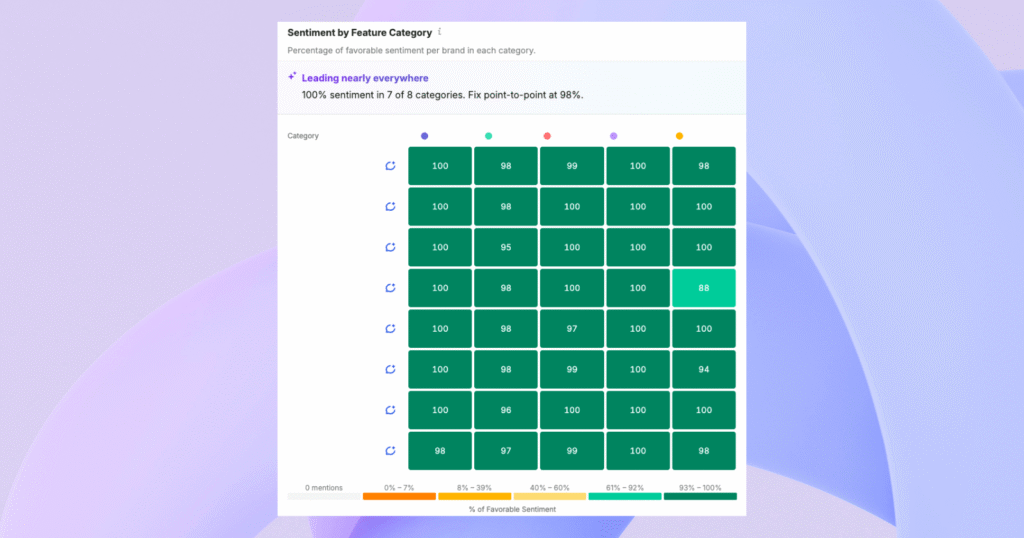Select the orange brand dot column header
The height and width of the screenshot is (538, 1024).
pyautogui.click(x=679, y=136)
